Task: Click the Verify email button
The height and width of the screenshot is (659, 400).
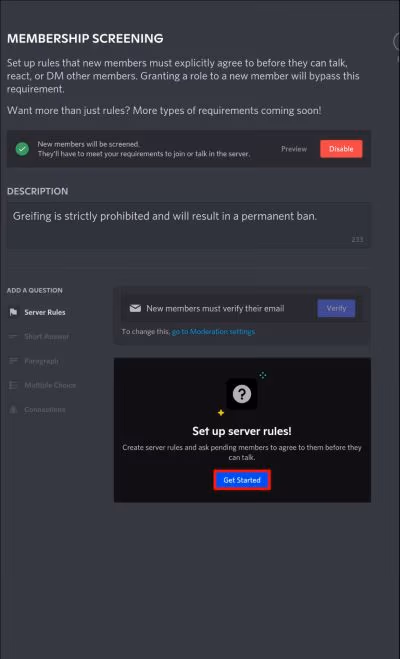Action: click(336, 308)
